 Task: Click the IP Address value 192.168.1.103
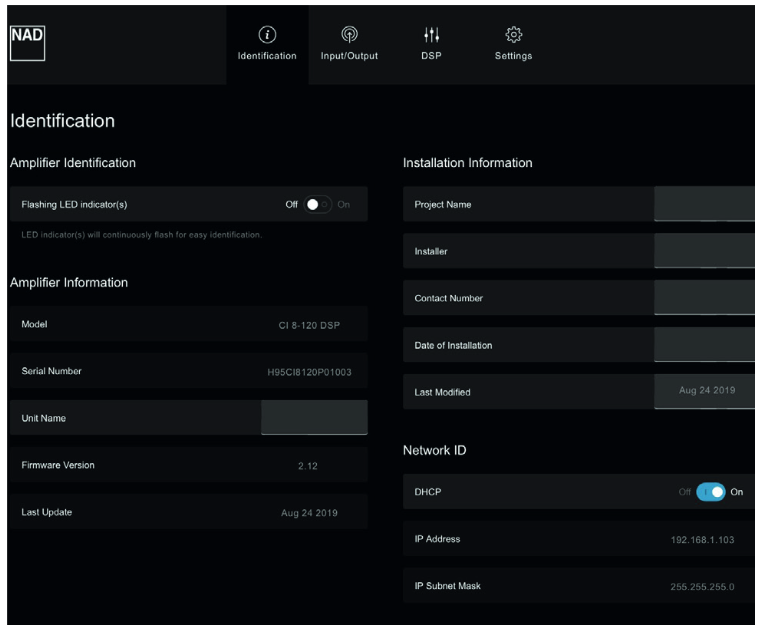702,540
